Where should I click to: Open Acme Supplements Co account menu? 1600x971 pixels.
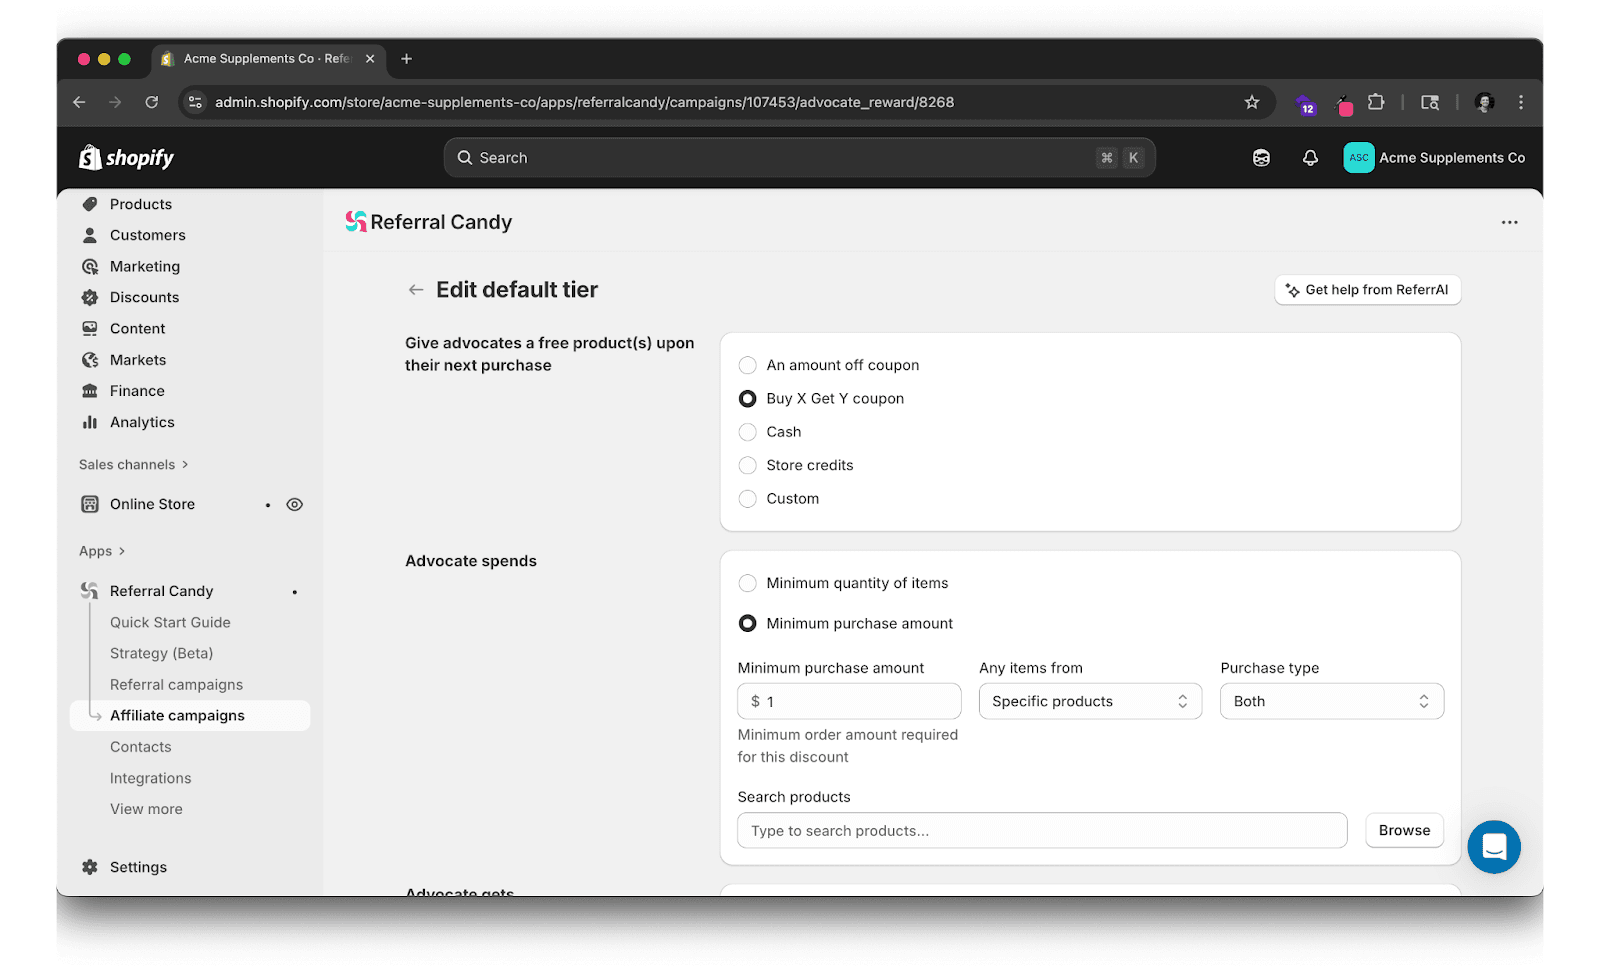1434,158
